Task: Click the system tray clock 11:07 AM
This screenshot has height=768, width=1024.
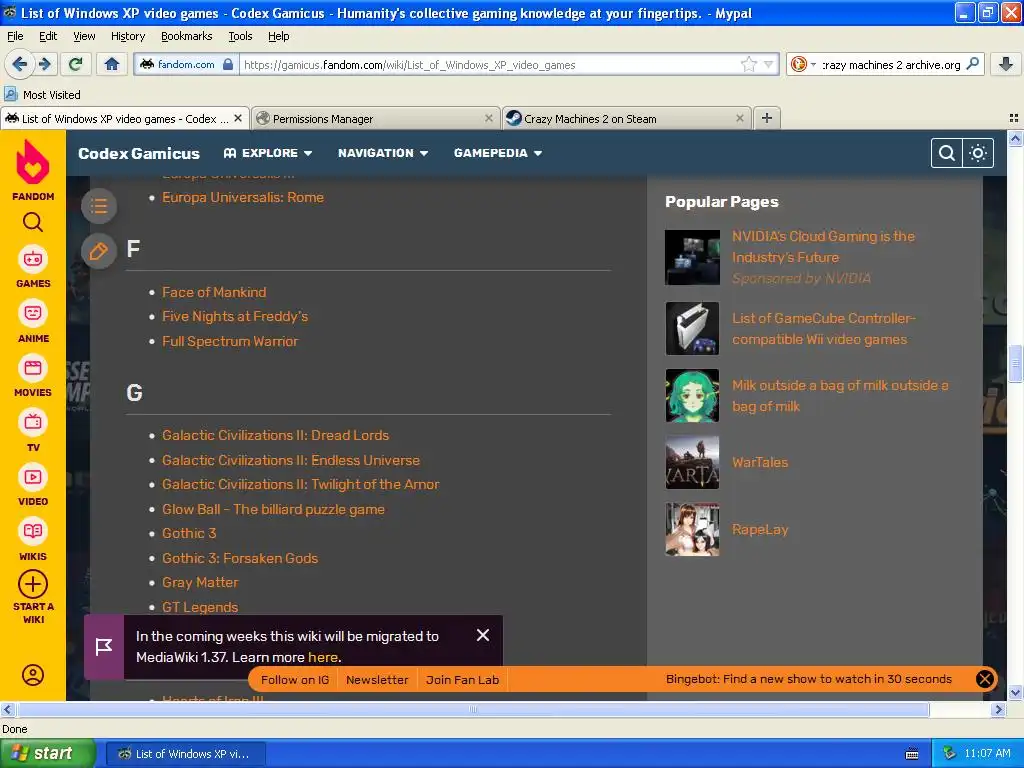Action: point(987,753)
